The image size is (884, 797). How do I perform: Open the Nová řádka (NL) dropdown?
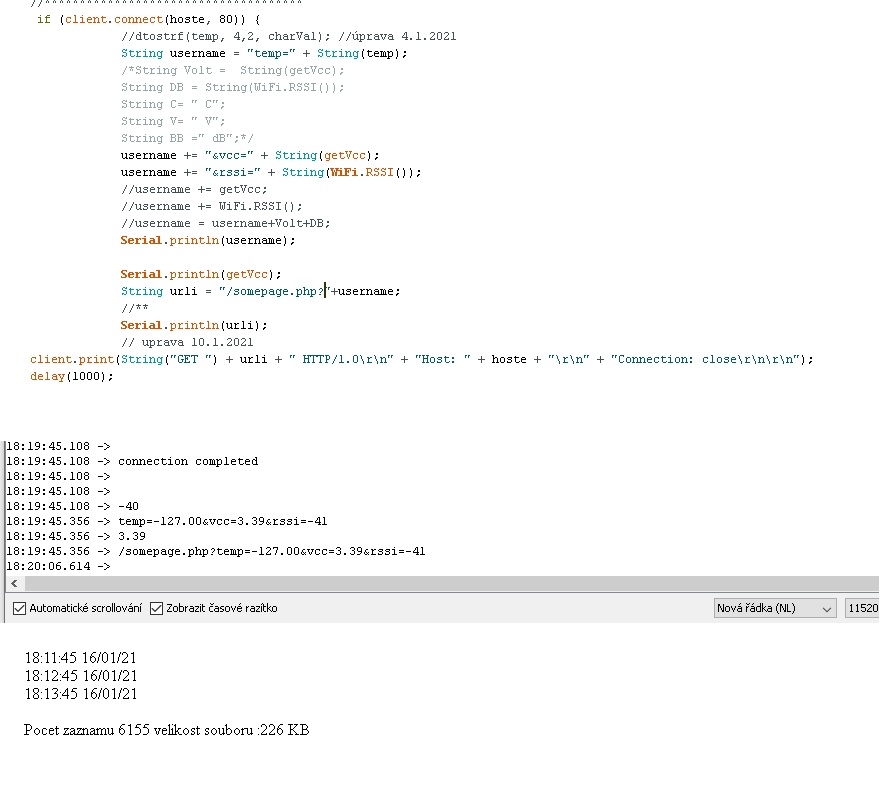[x=775, y=608]
